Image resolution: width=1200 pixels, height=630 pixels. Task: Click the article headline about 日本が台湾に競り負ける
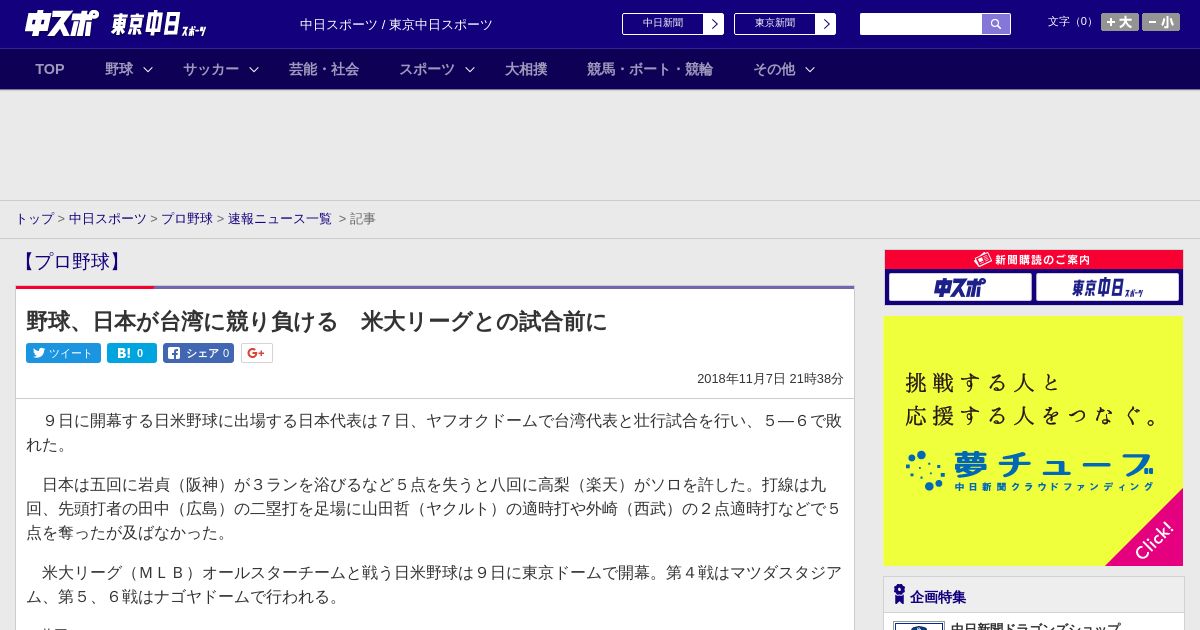[x=316, y=321]
